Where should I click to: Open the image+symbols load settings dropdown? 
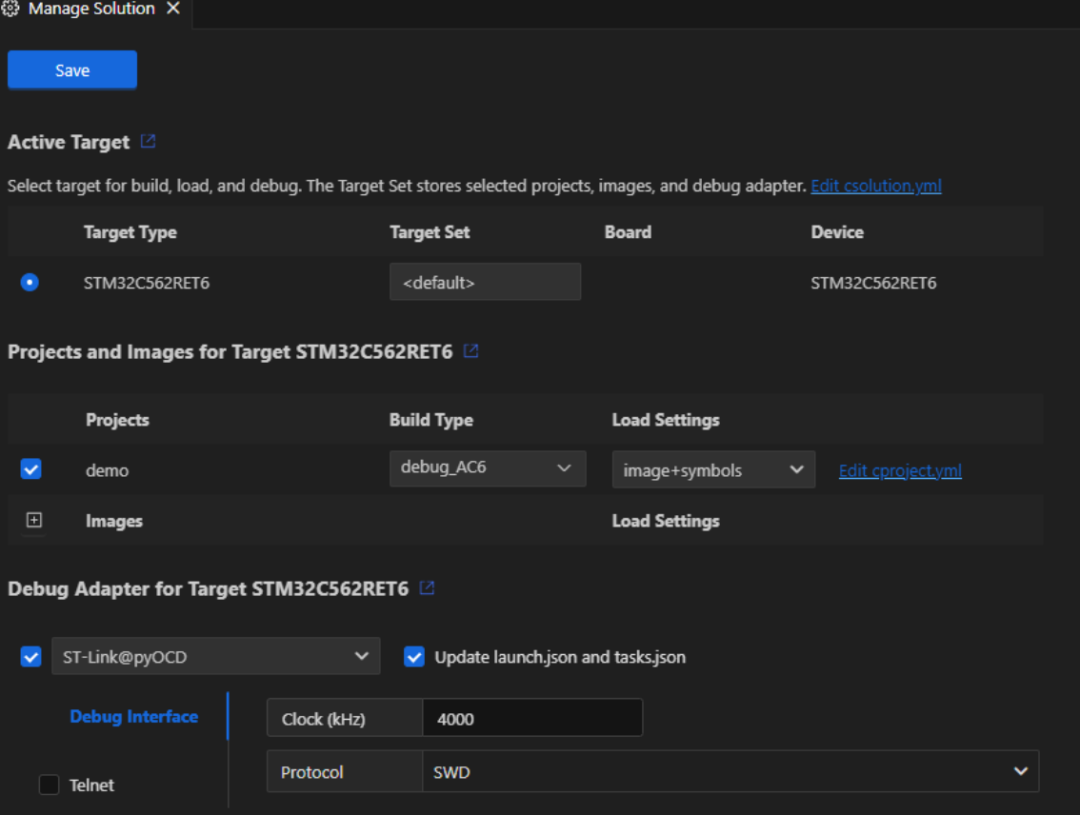point(714,470)
